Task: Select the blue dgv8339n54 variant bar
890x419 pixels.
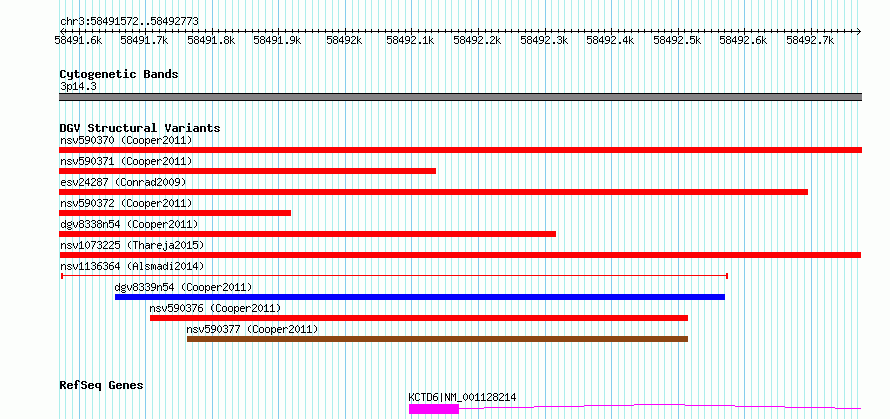Action: 420,297
